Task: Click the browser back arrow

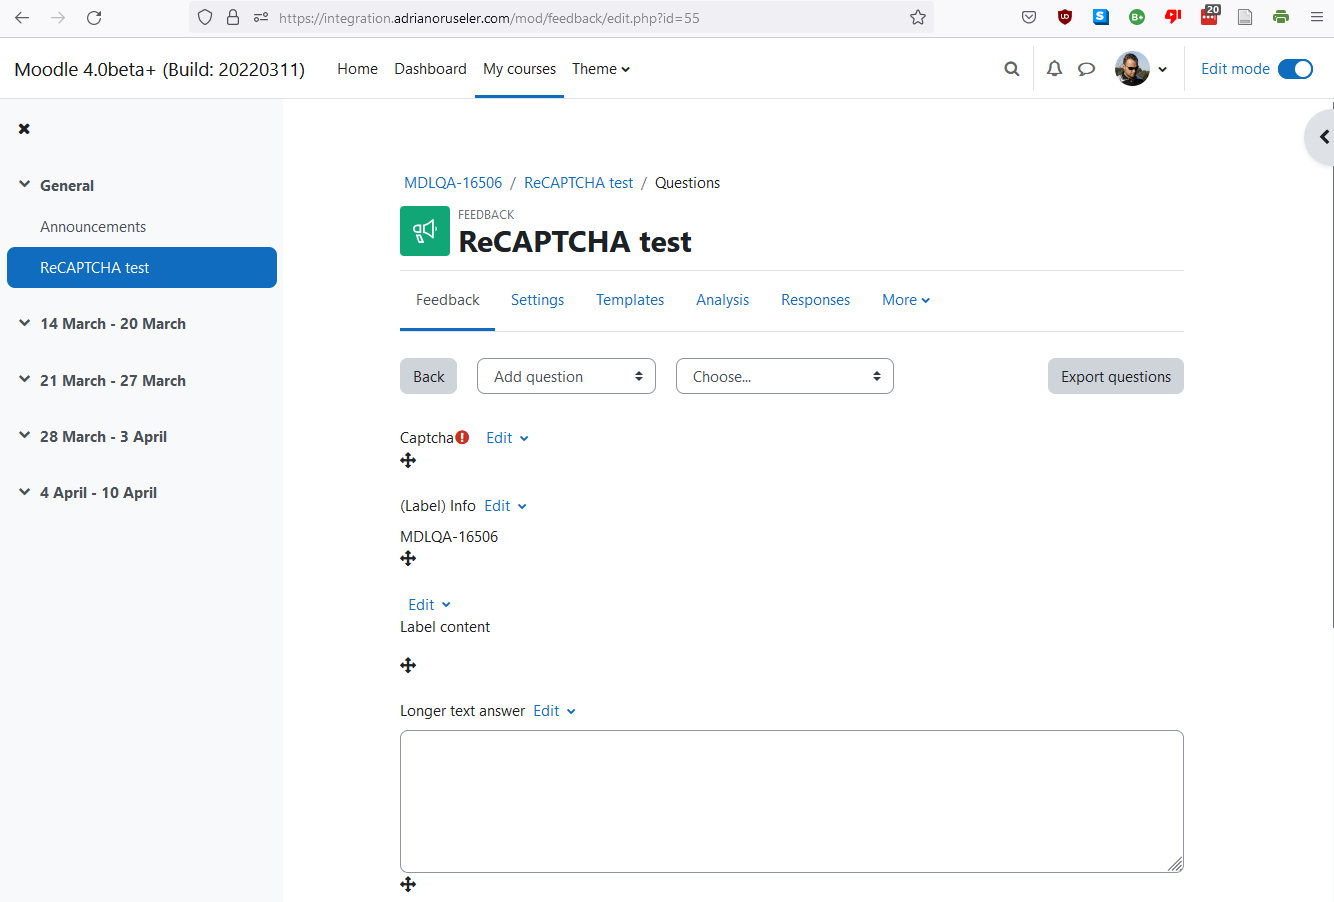Action: pos(22,17)
